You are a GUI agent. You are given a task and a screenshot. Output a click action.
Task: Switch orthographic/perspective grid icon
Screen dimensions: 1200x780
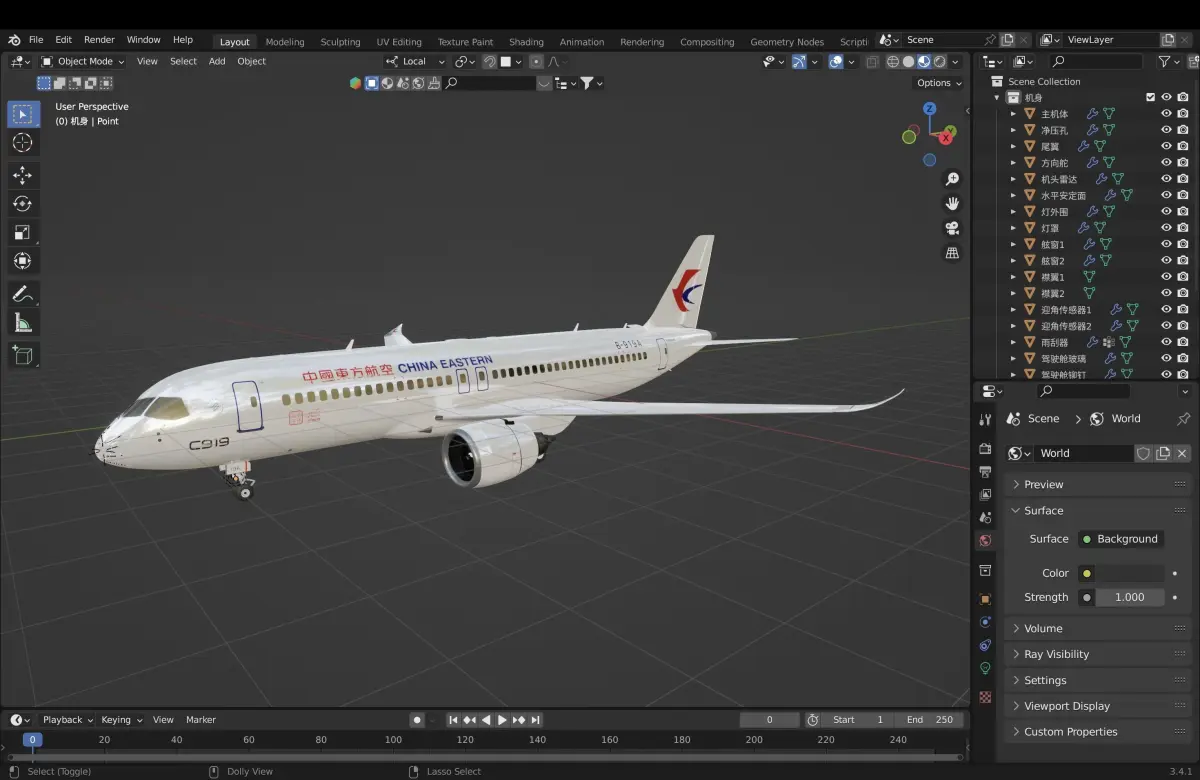click(x=952, y=253)
